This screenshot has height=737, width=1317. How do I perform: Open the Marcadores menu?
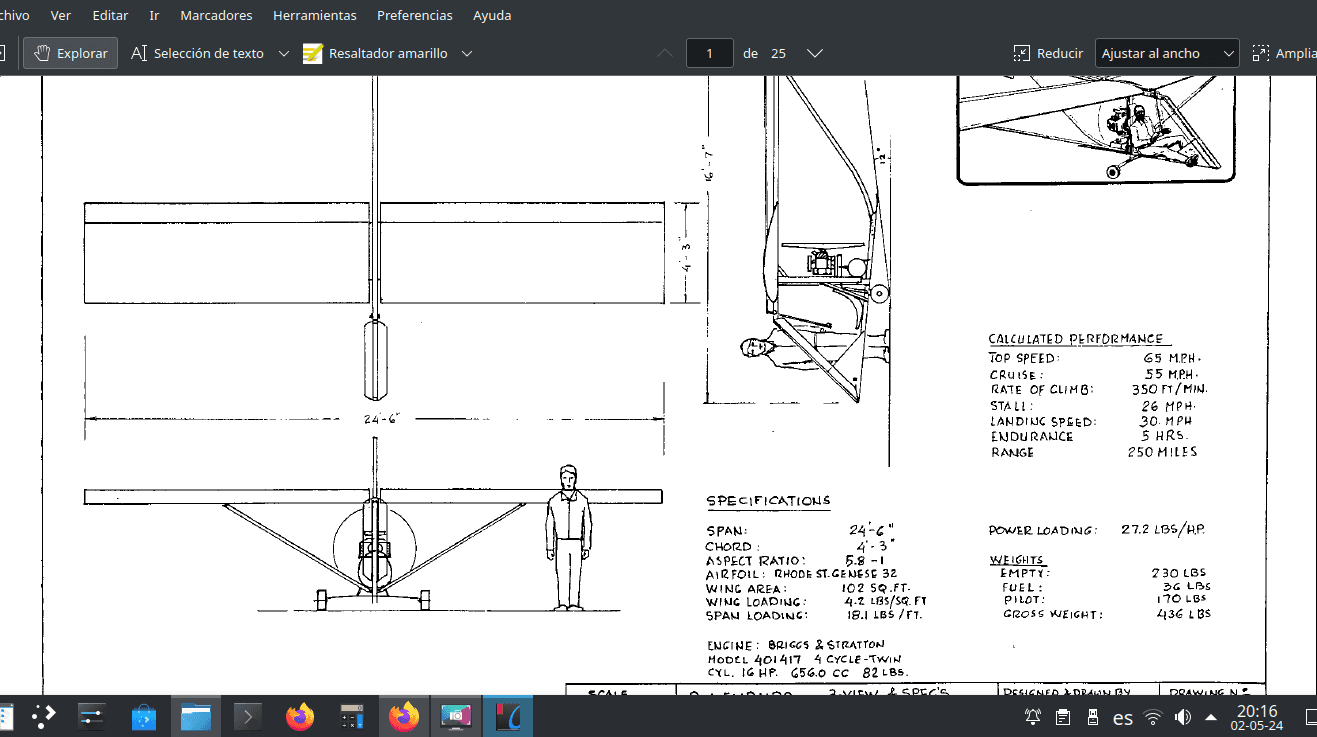pyautogui.click(x=216, y=15)
